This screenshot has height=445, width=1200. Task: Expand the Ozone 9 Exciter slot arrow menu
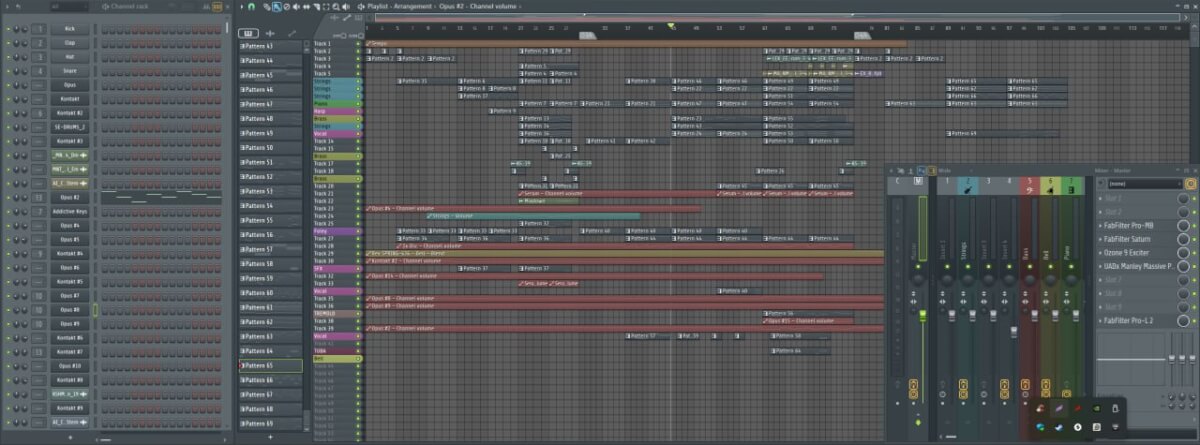pos(1100,254)
